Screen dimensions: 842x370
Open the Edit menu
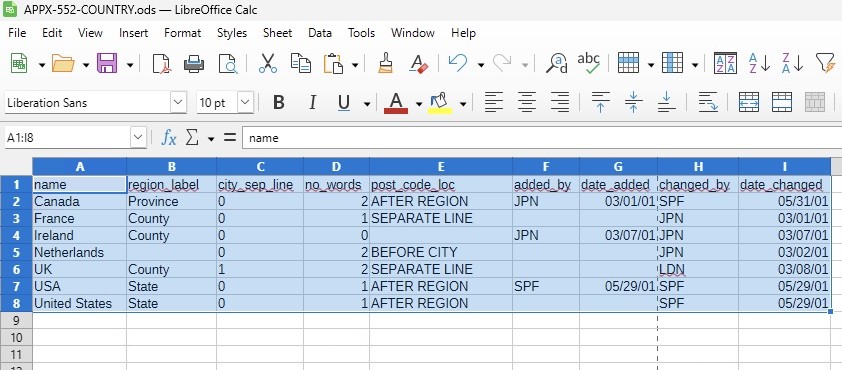tap(52, 33)
